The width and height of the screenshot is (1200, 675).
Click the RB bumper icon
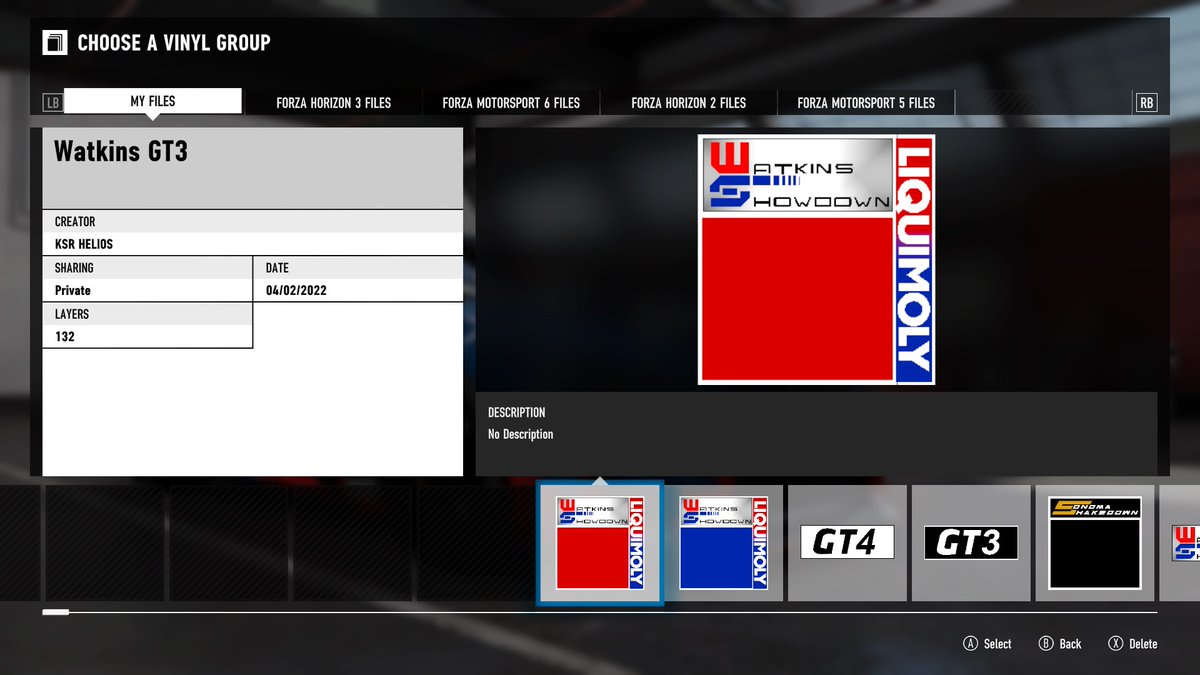[x=1146, y=102]
